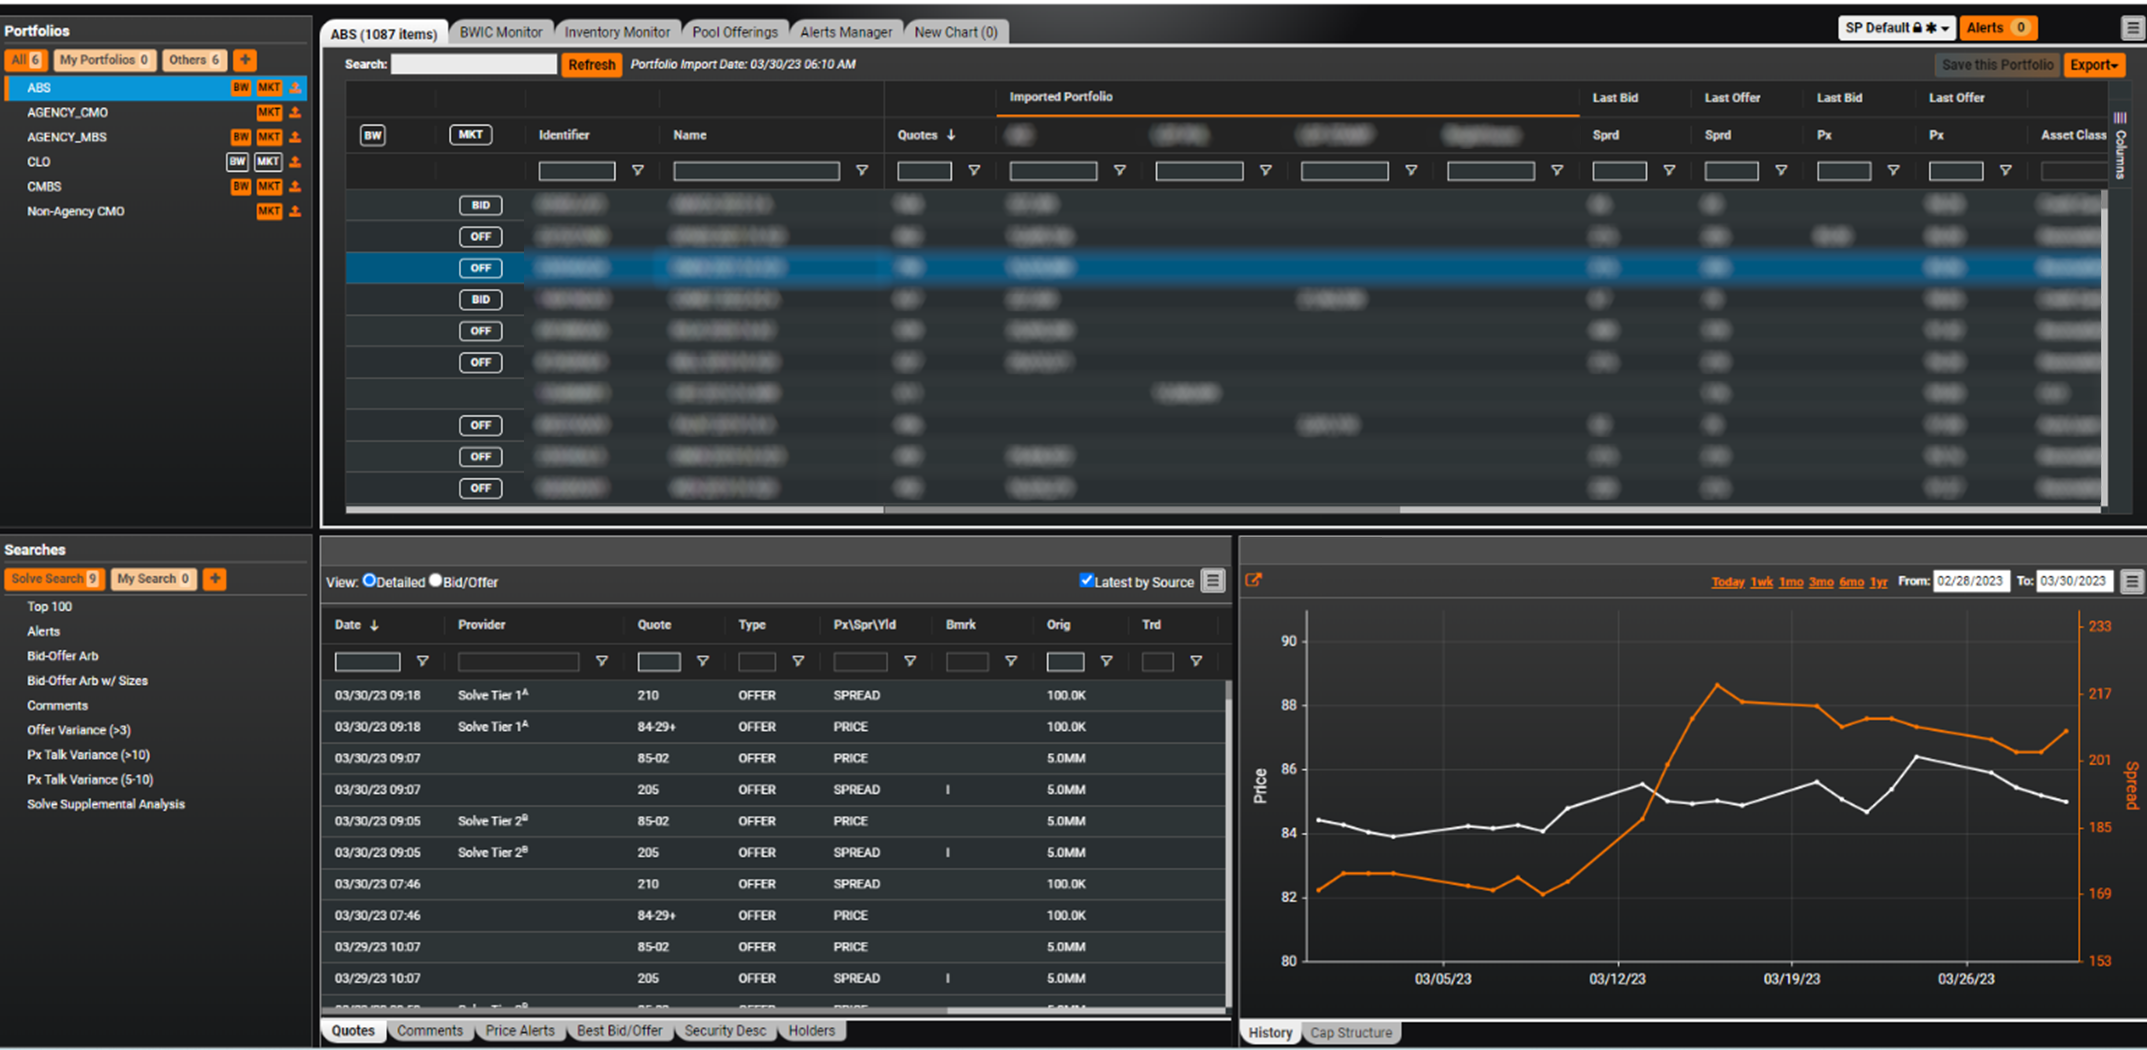Viewport: 2147px width, 1050px height.
Task: Open the main hamburger menu top right
Action: pos(2131,28)
